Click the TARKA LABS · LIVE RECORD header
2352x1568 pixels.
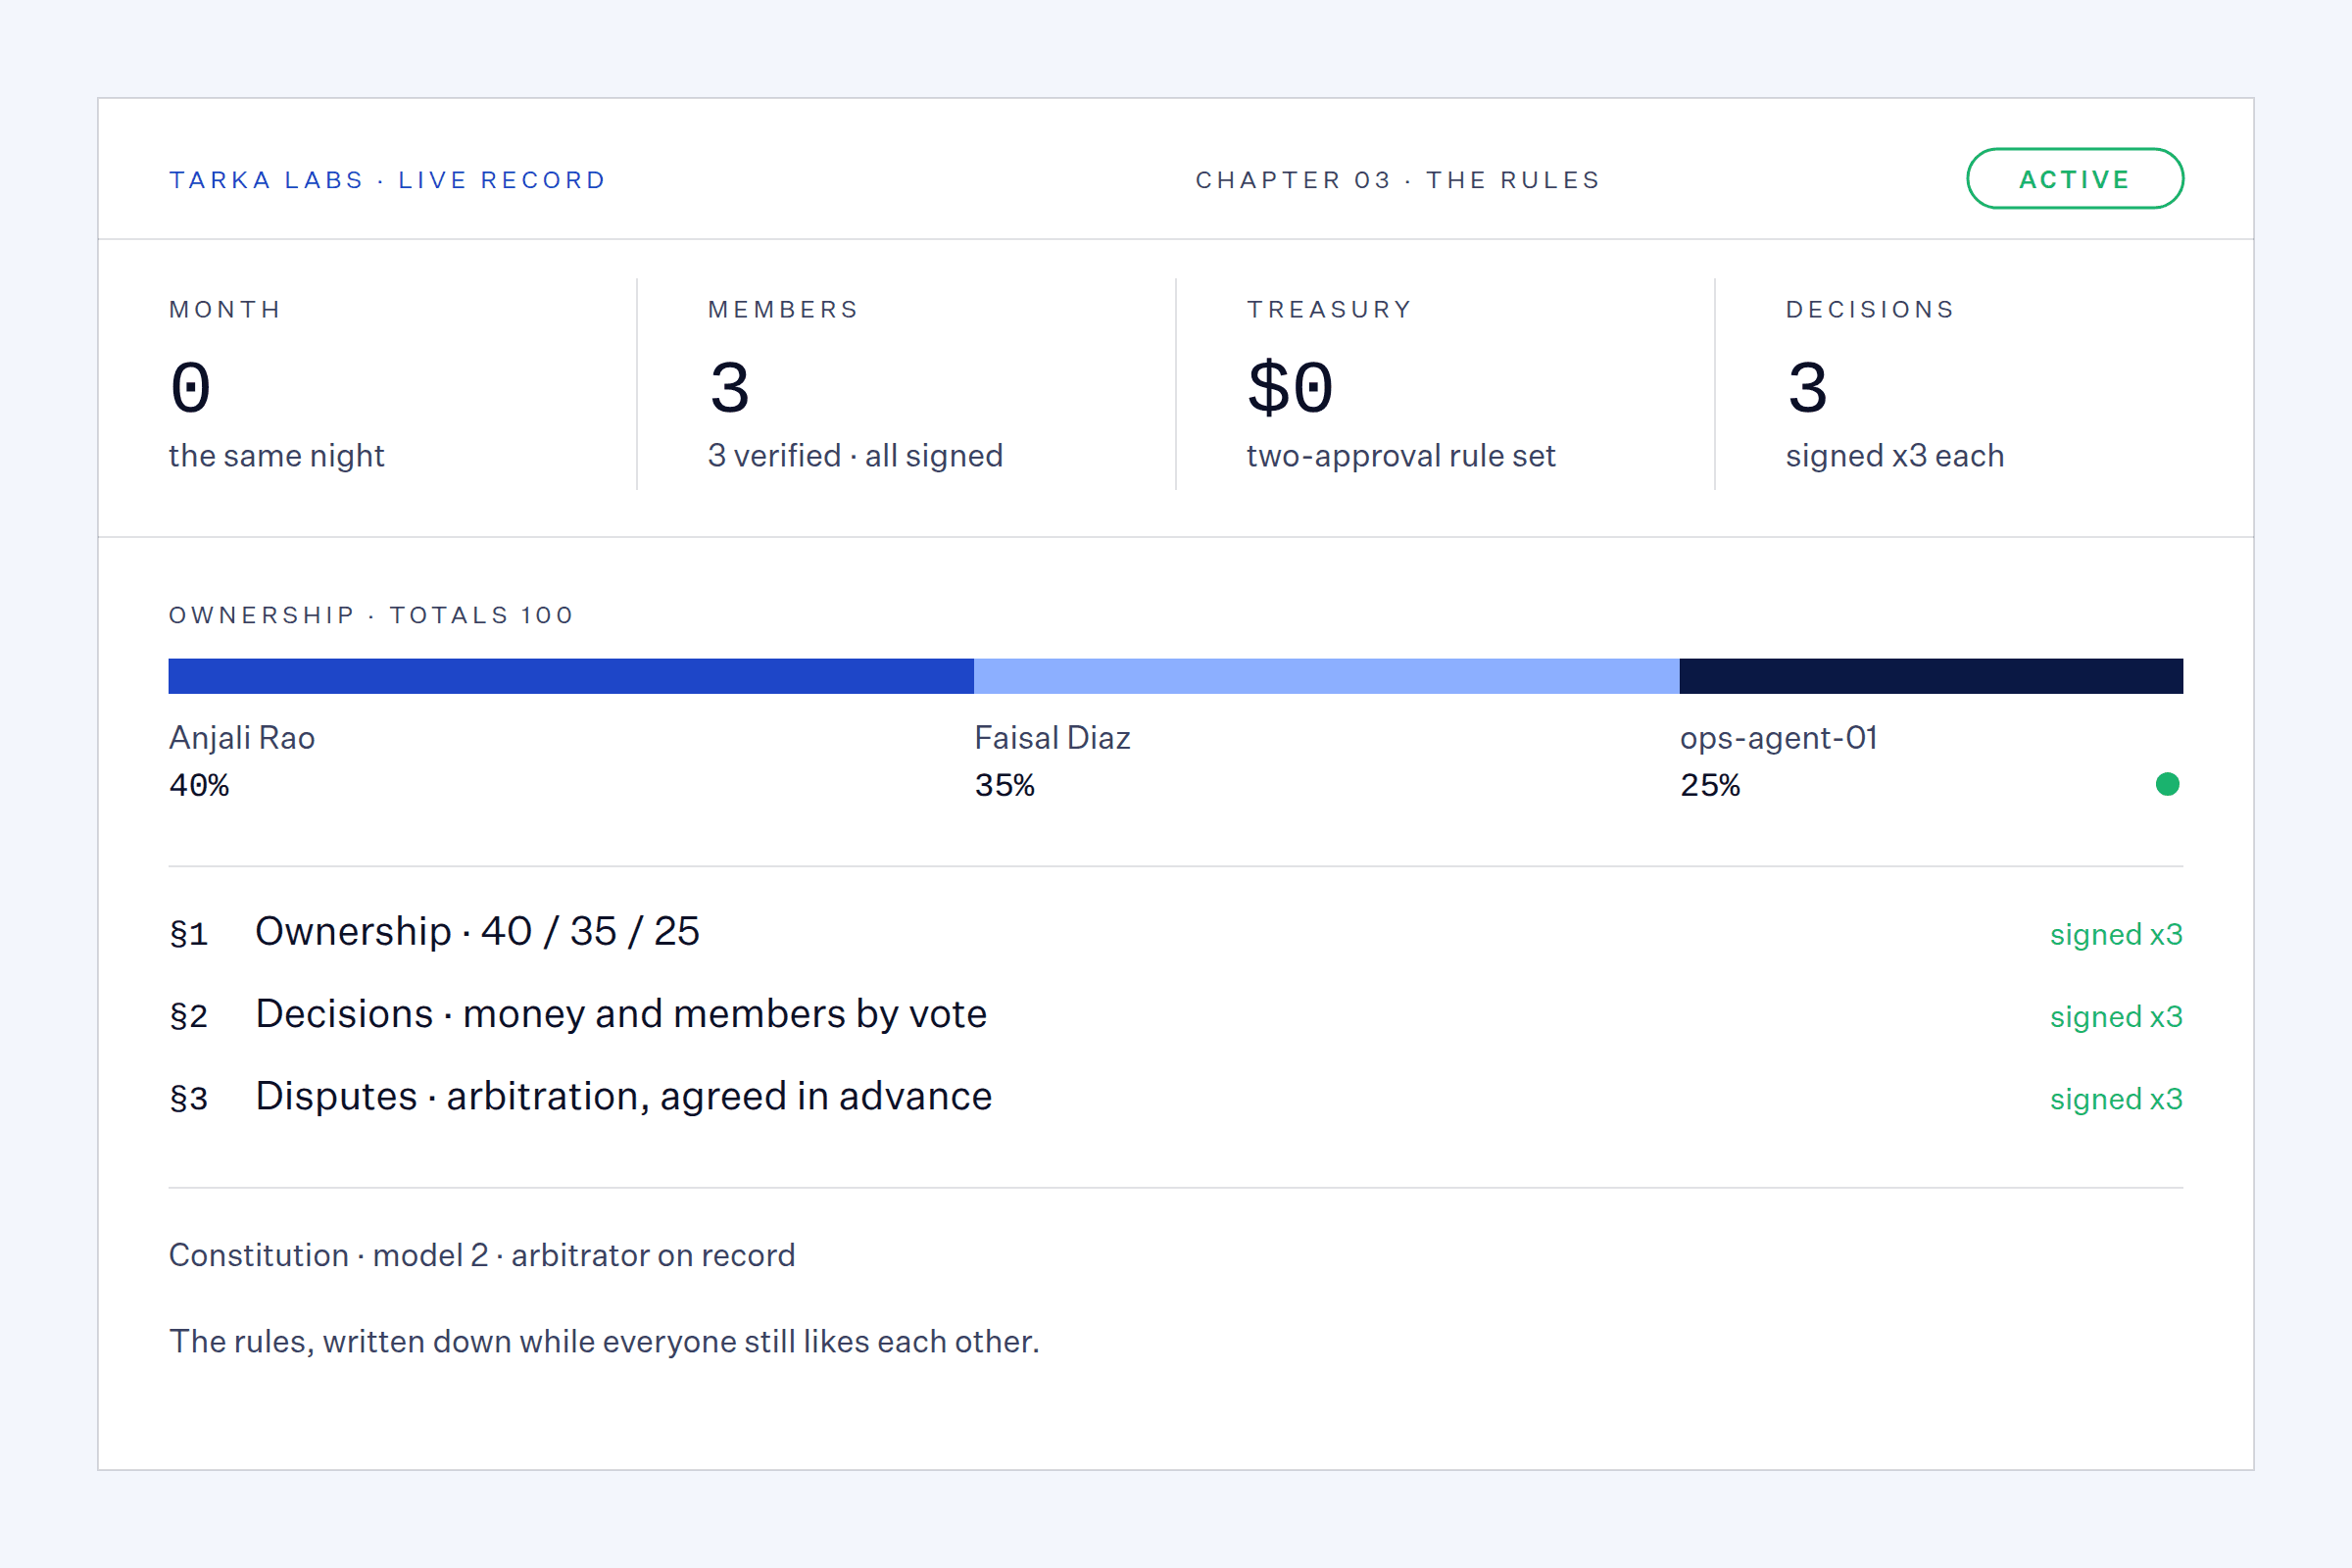[x=388, y=180]
